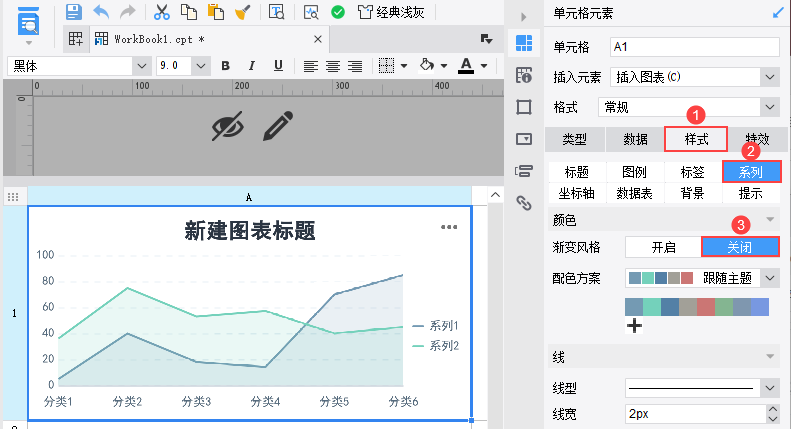Screen dimensions: 791x429
Task: Switch to the 数据 tab
Action: [635, 139]
